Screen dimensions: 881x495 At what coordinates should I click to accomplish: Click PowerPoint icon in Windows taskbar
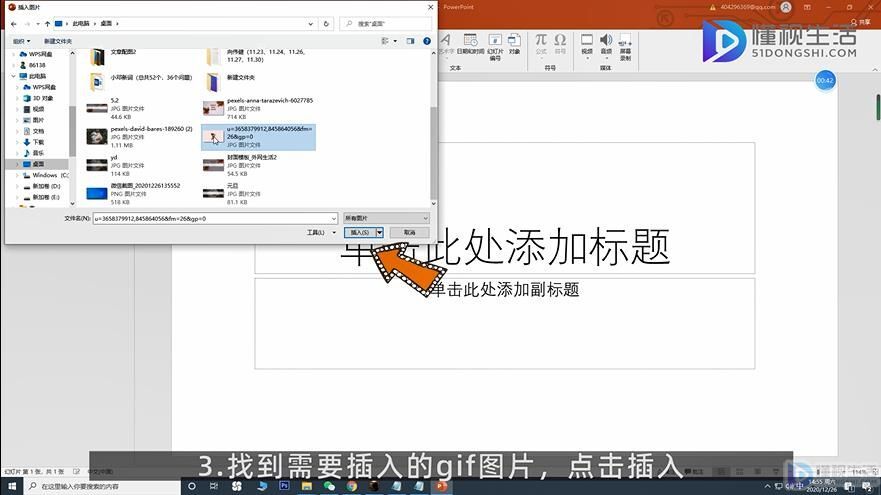442,486
